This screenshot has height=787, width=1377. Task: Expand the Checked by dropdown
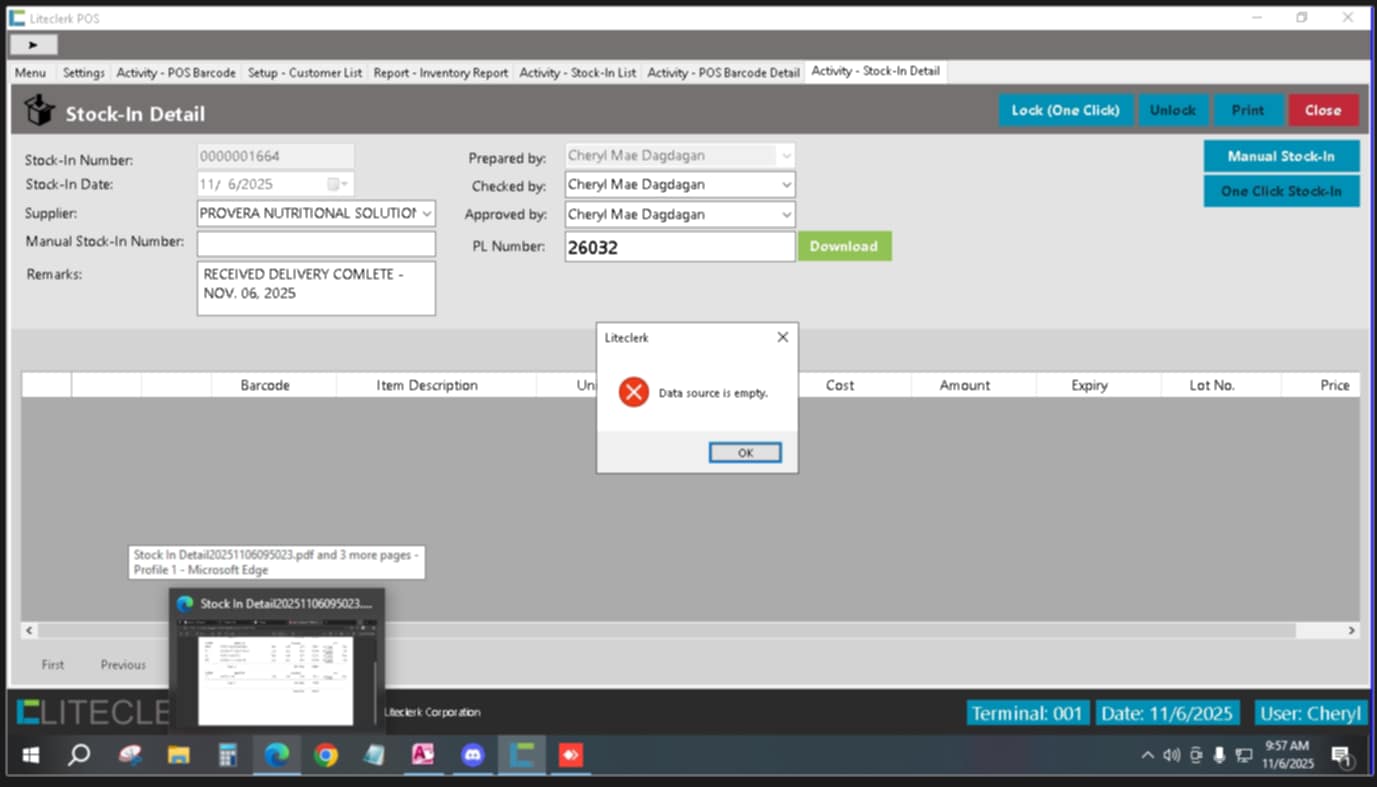click(786, 185)
